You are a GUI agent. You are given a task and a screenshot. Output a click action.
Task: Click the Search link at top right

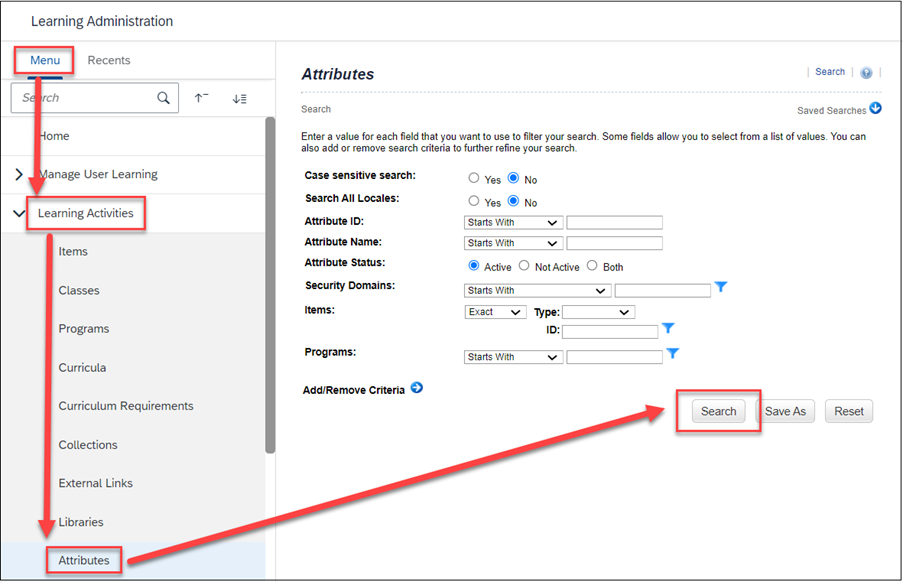coord(829,71)
